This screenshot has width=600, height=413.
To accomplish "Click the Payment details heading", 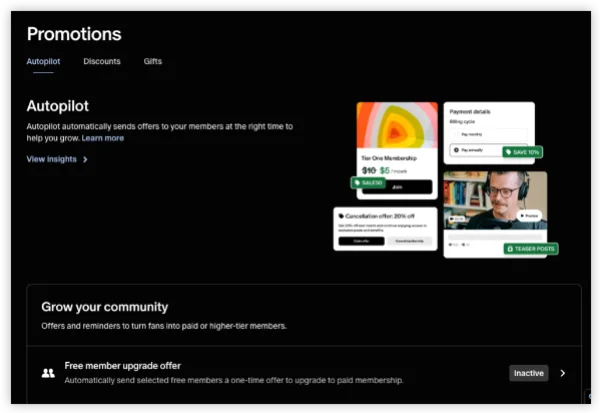I will 470,112.
